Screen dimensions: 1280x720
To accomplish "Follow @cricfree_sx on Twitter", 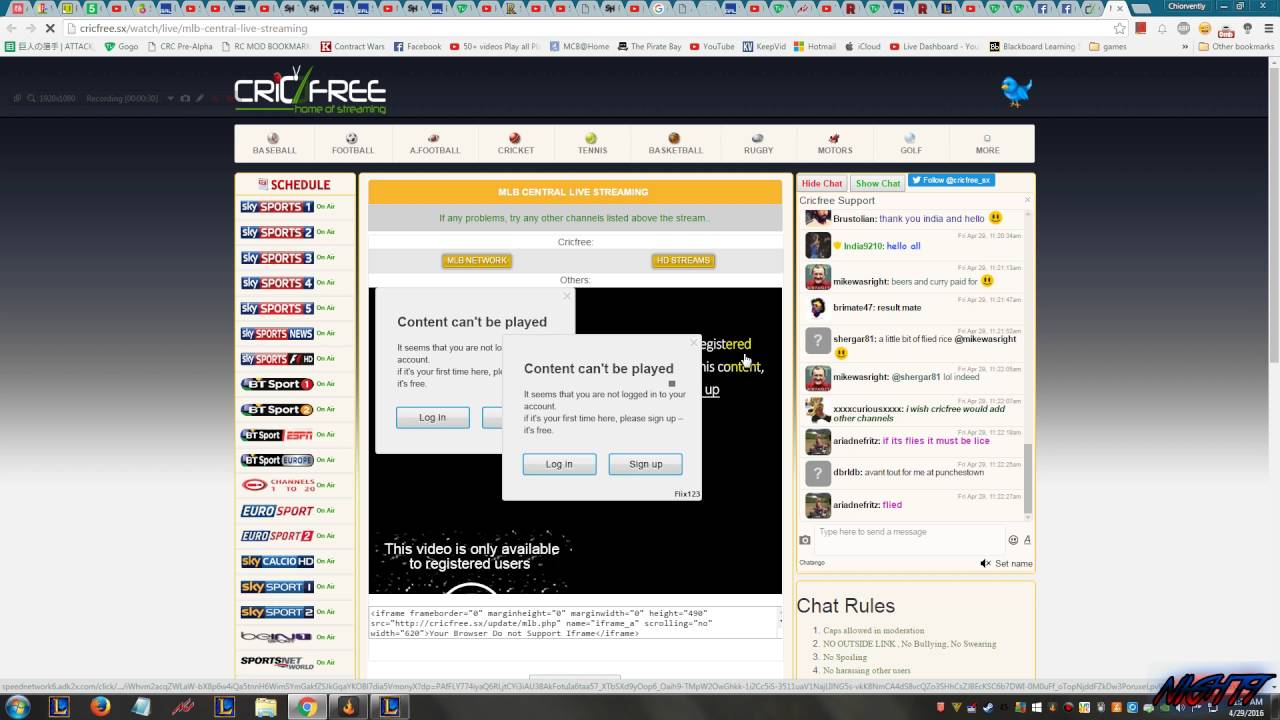I will 951,181.
